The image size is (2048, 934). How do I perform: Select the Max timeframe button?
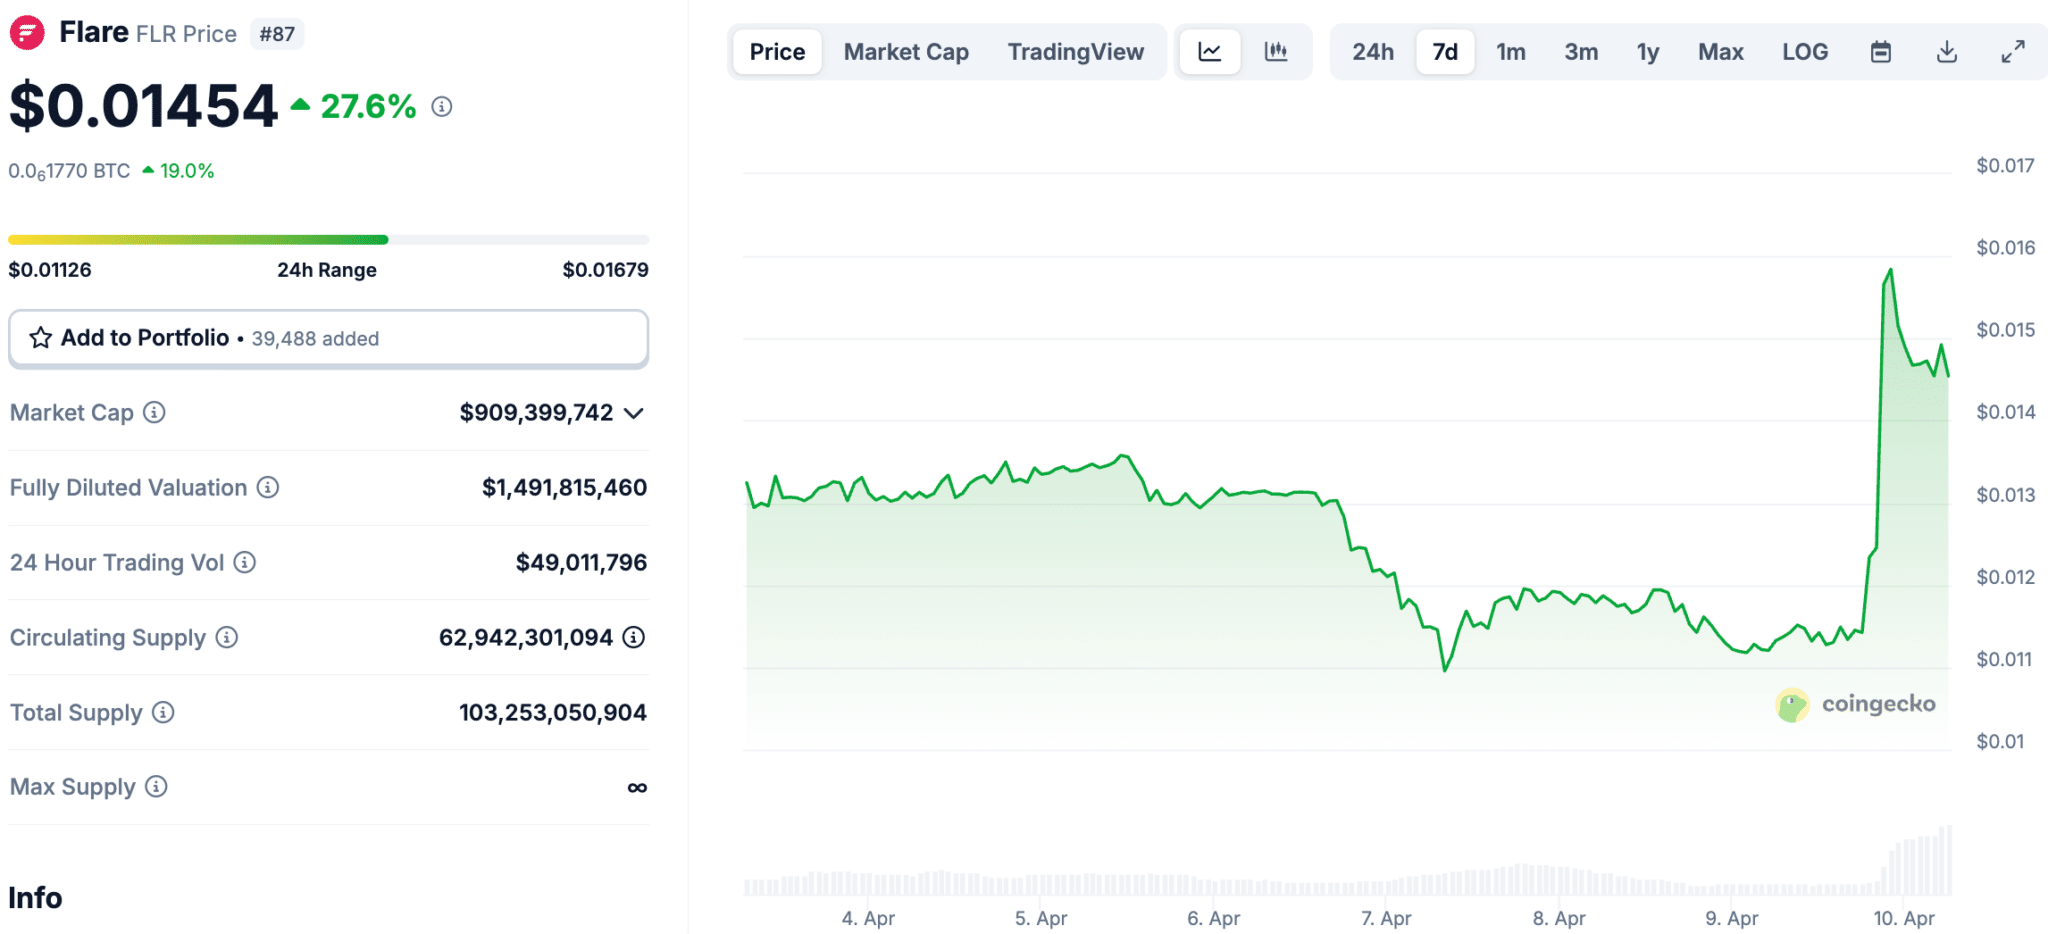pos(1720,51)
